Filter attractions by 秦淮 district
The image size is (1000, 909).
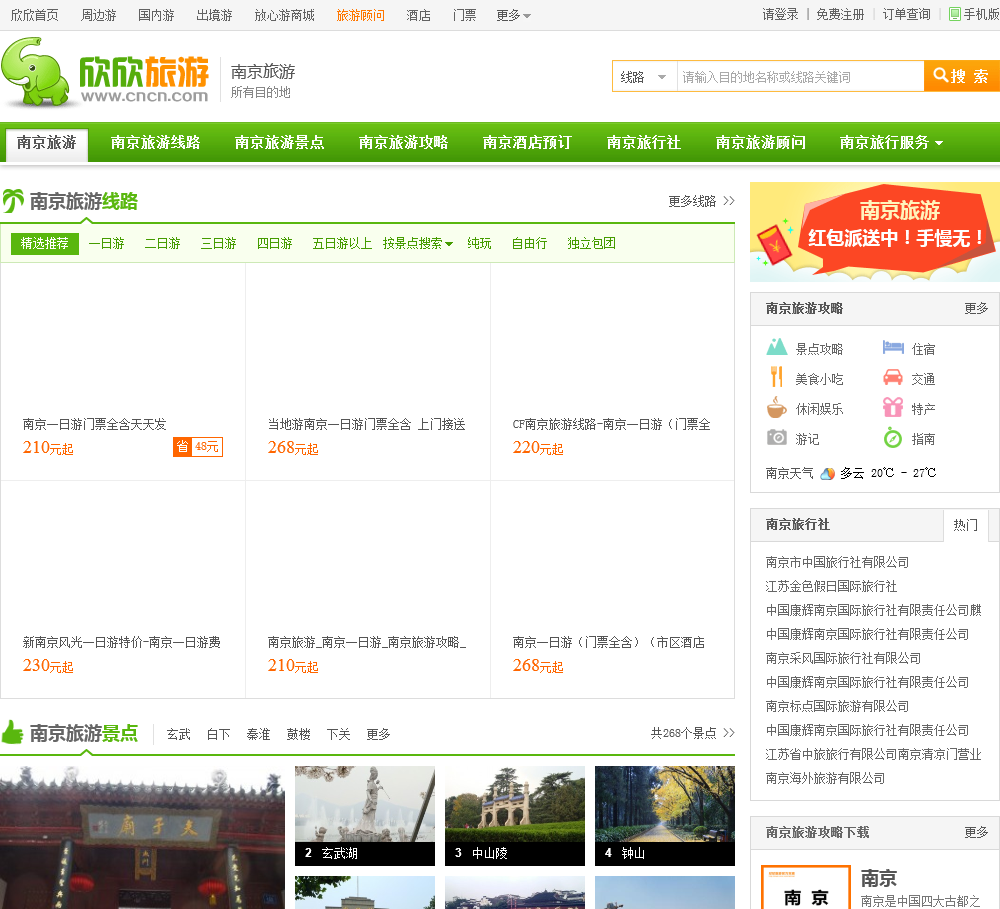(258, 734)
